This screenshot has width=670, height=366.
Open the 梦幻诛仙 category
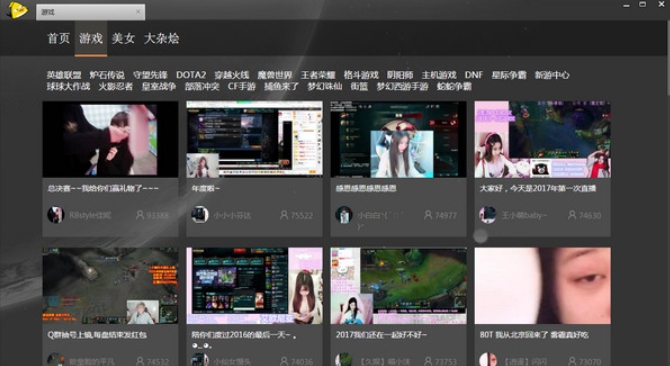click(x=324, y=86)
